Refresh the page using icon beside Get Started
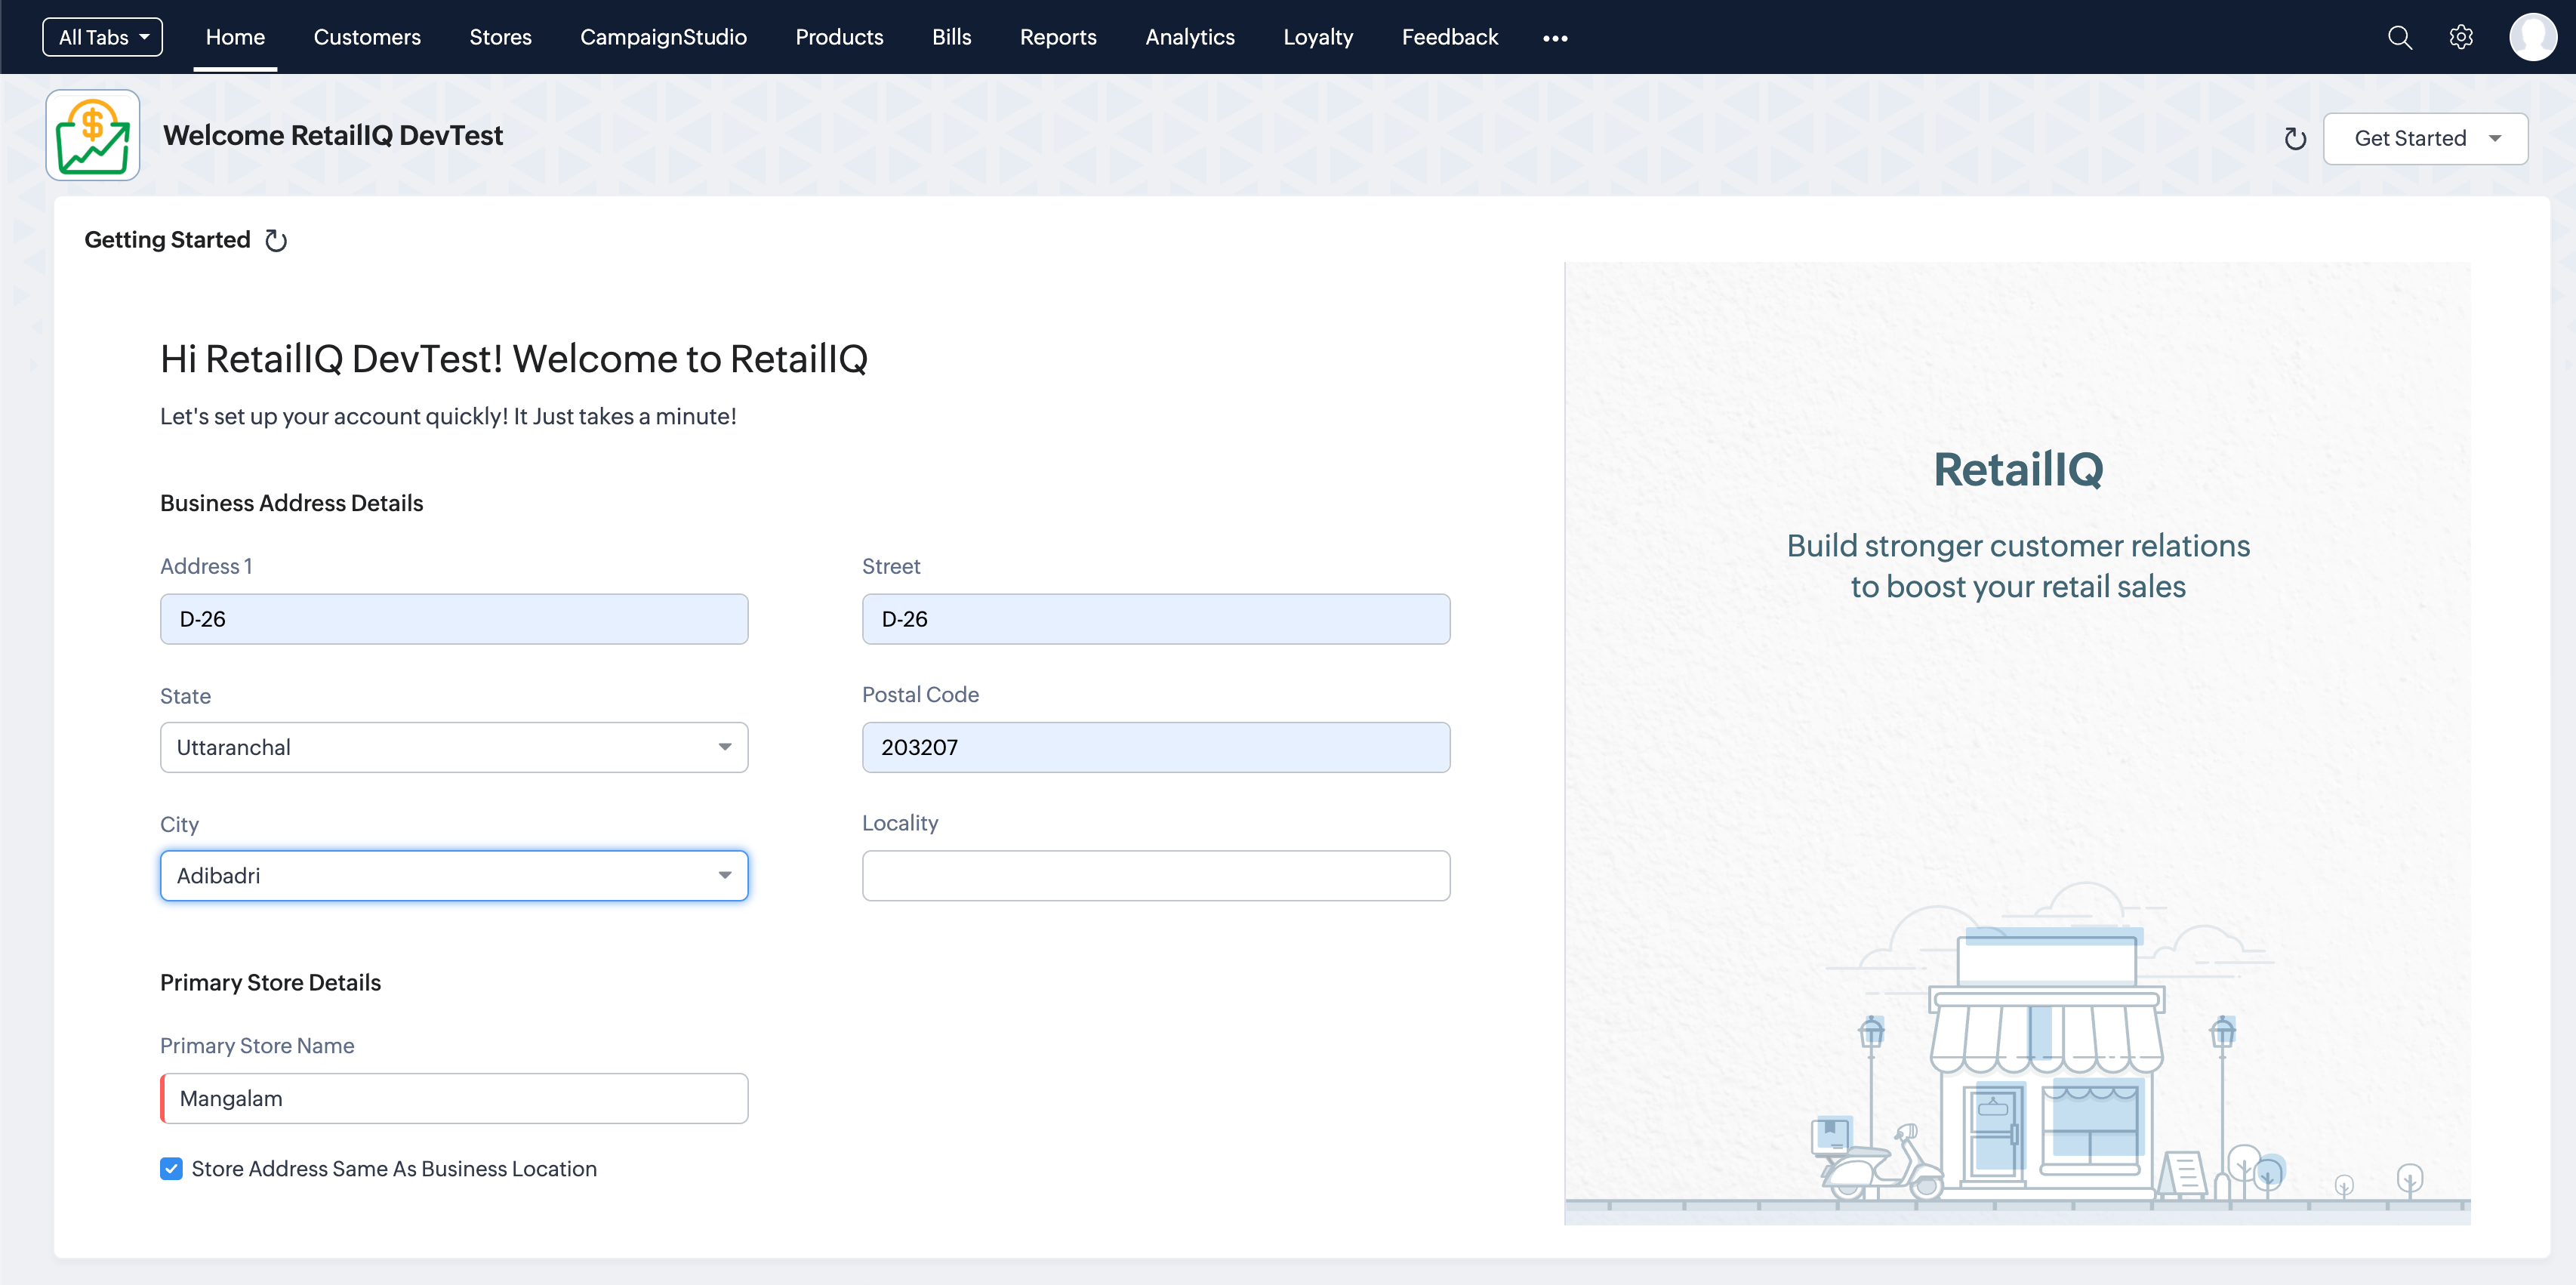Image resolution: width=2576 pixels, height=1285 pixels. click(2295, 139)
